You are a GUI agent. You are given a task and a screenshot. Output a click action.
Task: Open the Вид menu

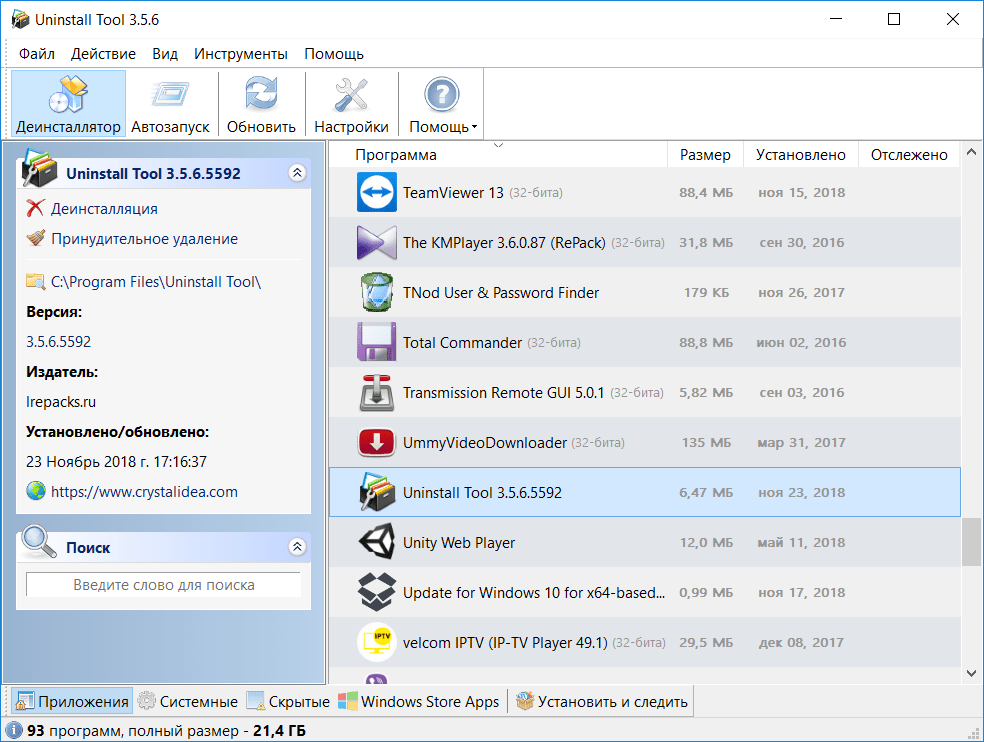(165, 54)
